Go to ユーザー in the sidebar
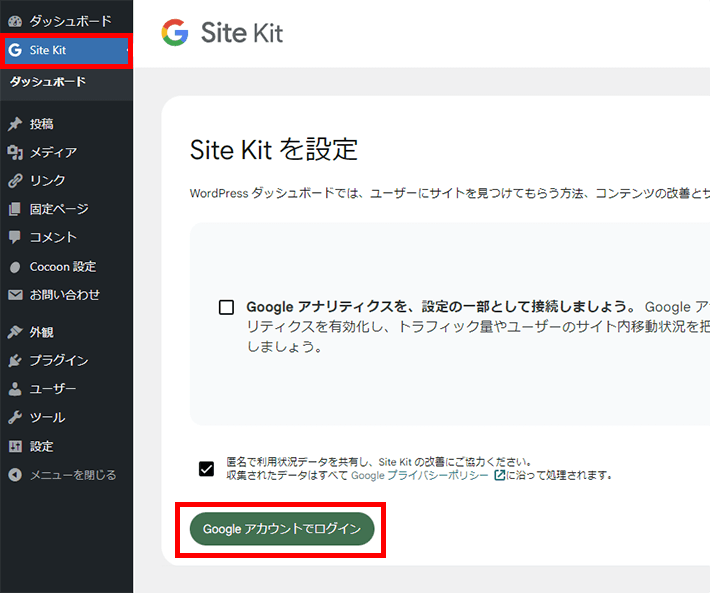Viewport: 710px width, 593px height. pyautogui.click(x=52, y=389)
